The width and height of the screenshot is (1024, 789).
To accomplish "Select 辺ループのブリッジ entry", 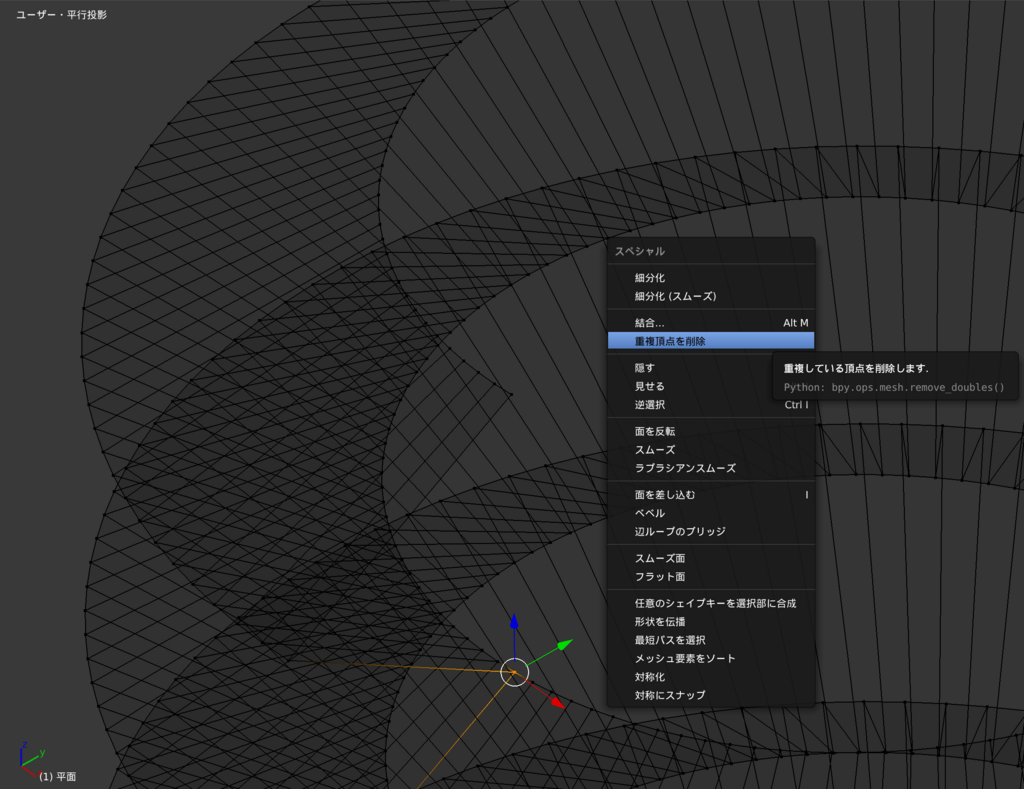I will coord(711,531).
